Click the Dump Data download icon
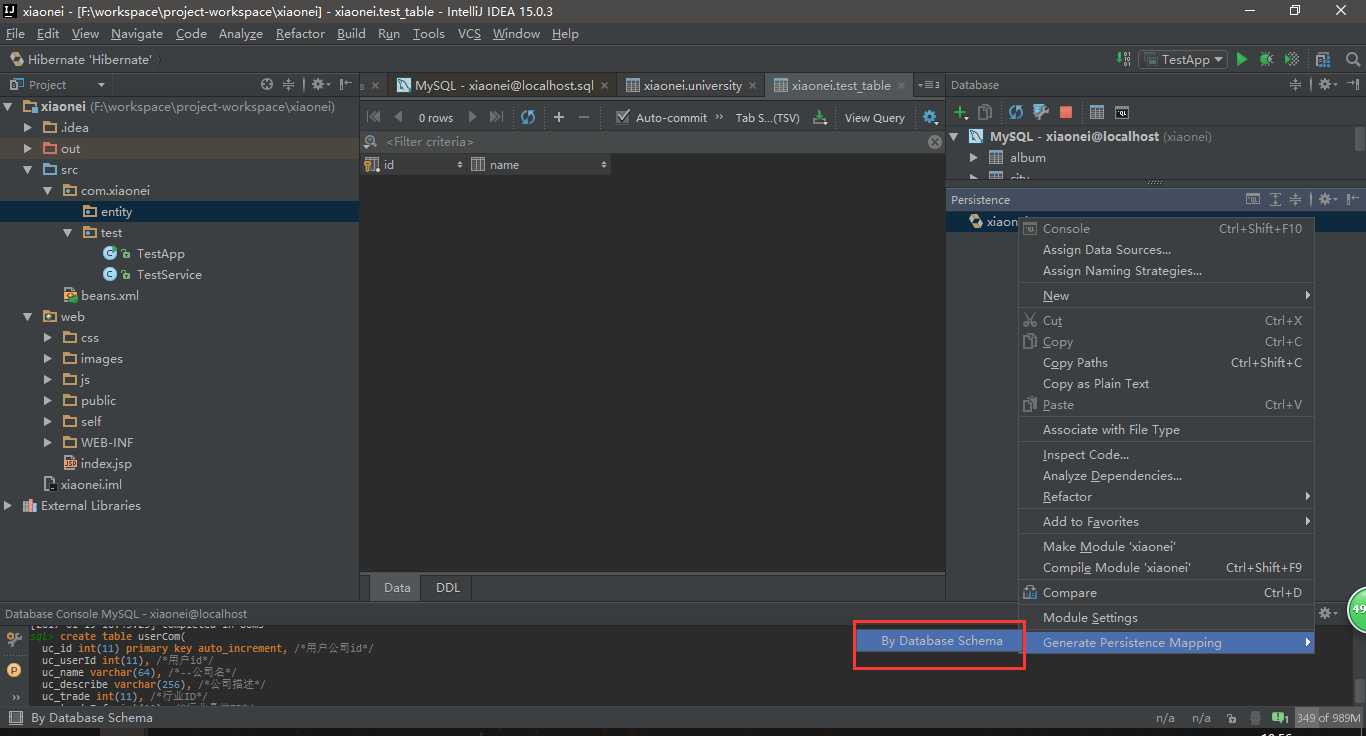Viewport: 1366px width, 736px height. click(x=820, y=117)
